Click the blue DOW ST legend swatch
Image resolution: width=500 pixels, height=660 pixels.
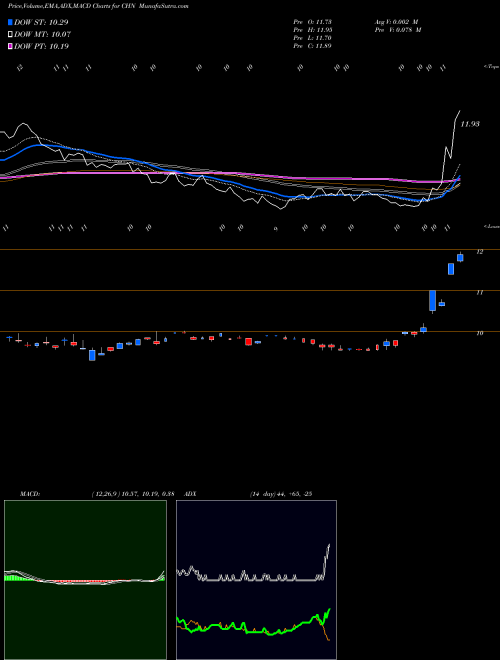[x=10, y=22]
